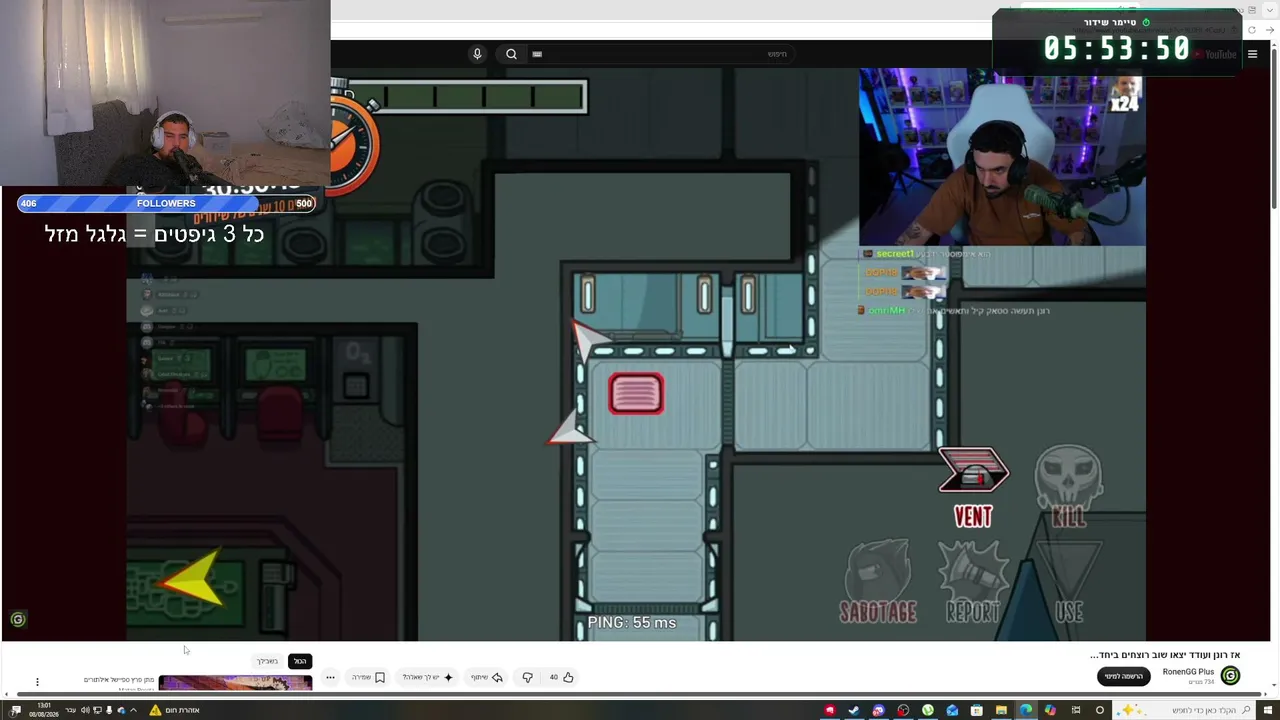Expand the system tray hidden icons chevron
Screen dimensions: 1280x720
pyautogui.click(x=133, y=710)
